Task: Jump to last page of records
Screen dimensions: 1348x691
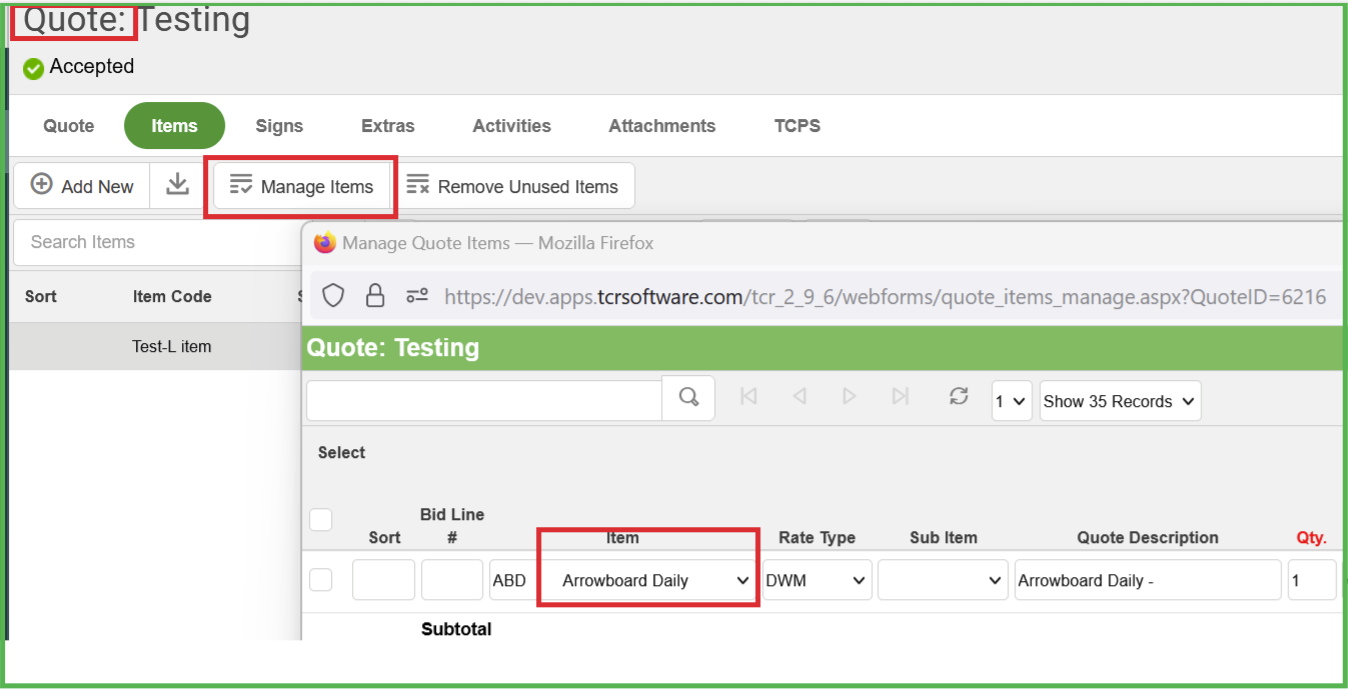Action: pyautogui.click(x=900, y=397)
